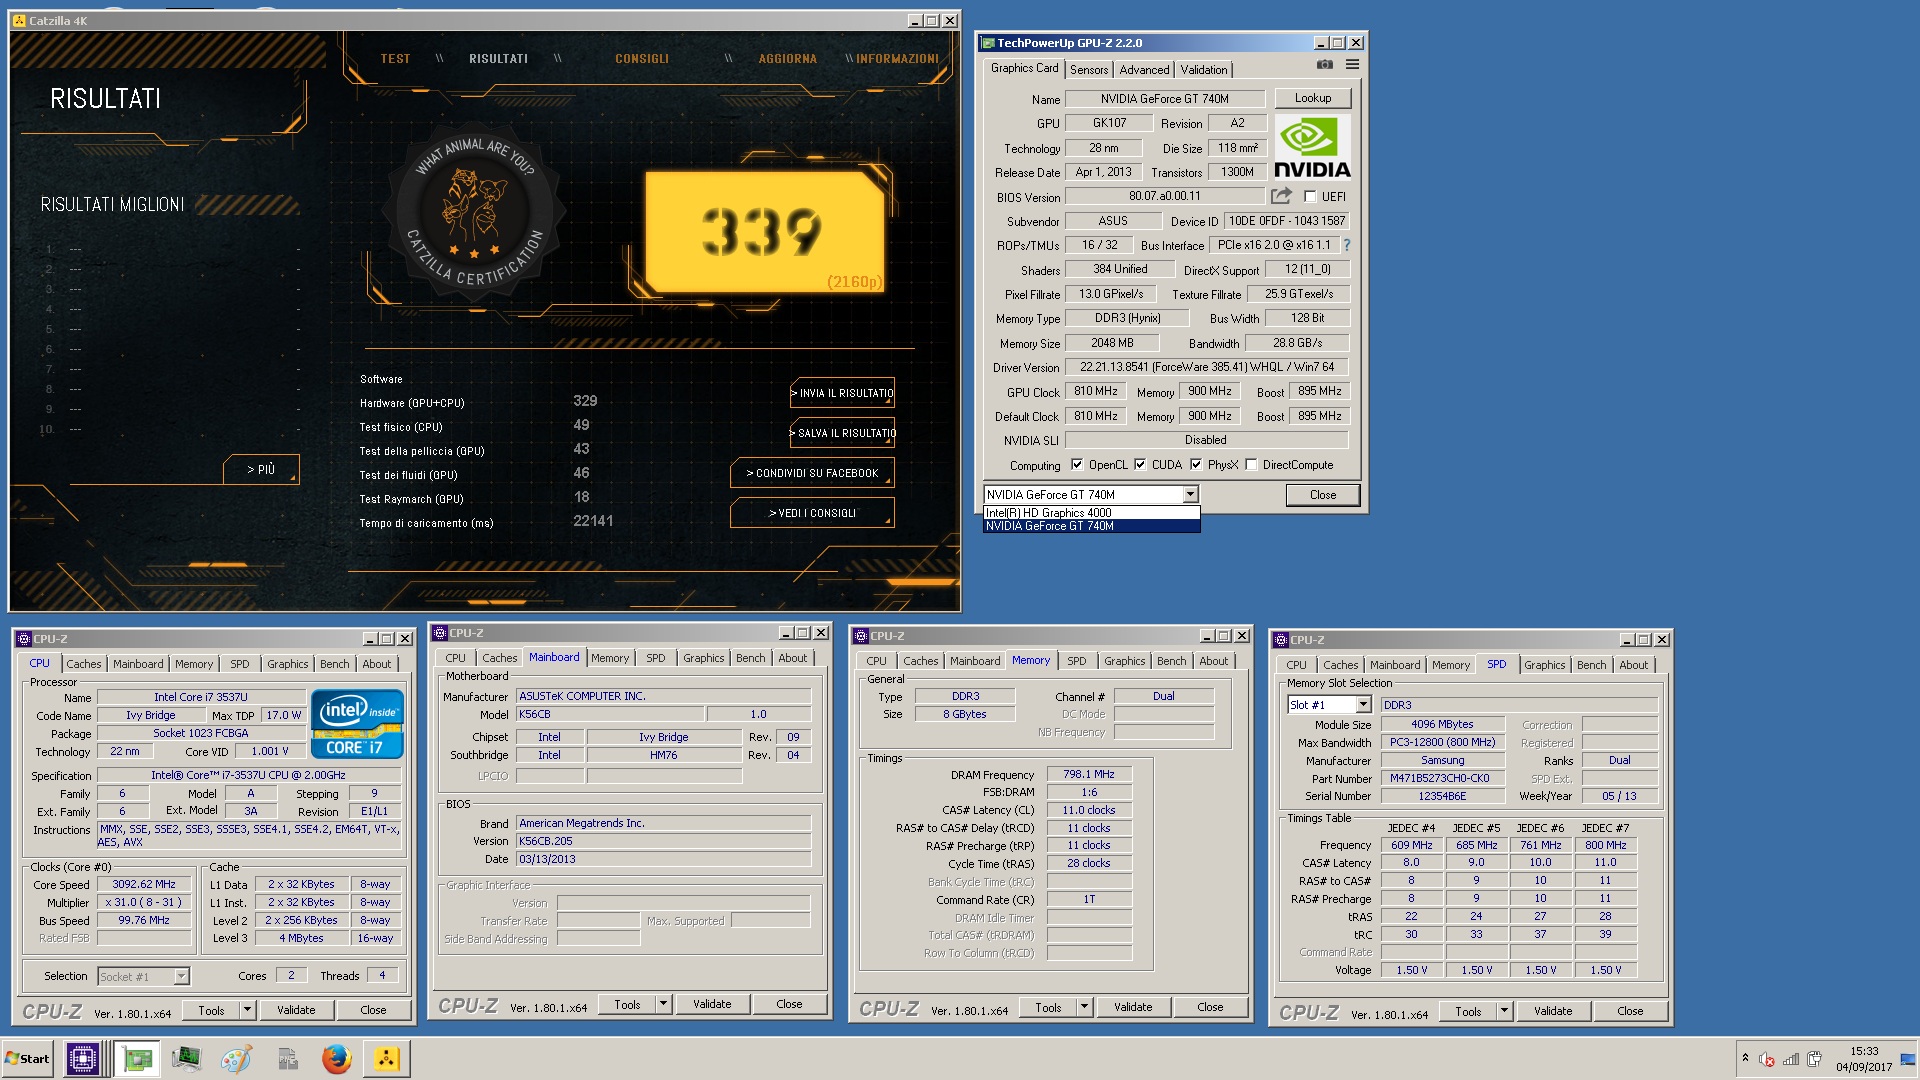
Task: Open the TEST tab in Catzilla
Action: click(395, 59)
